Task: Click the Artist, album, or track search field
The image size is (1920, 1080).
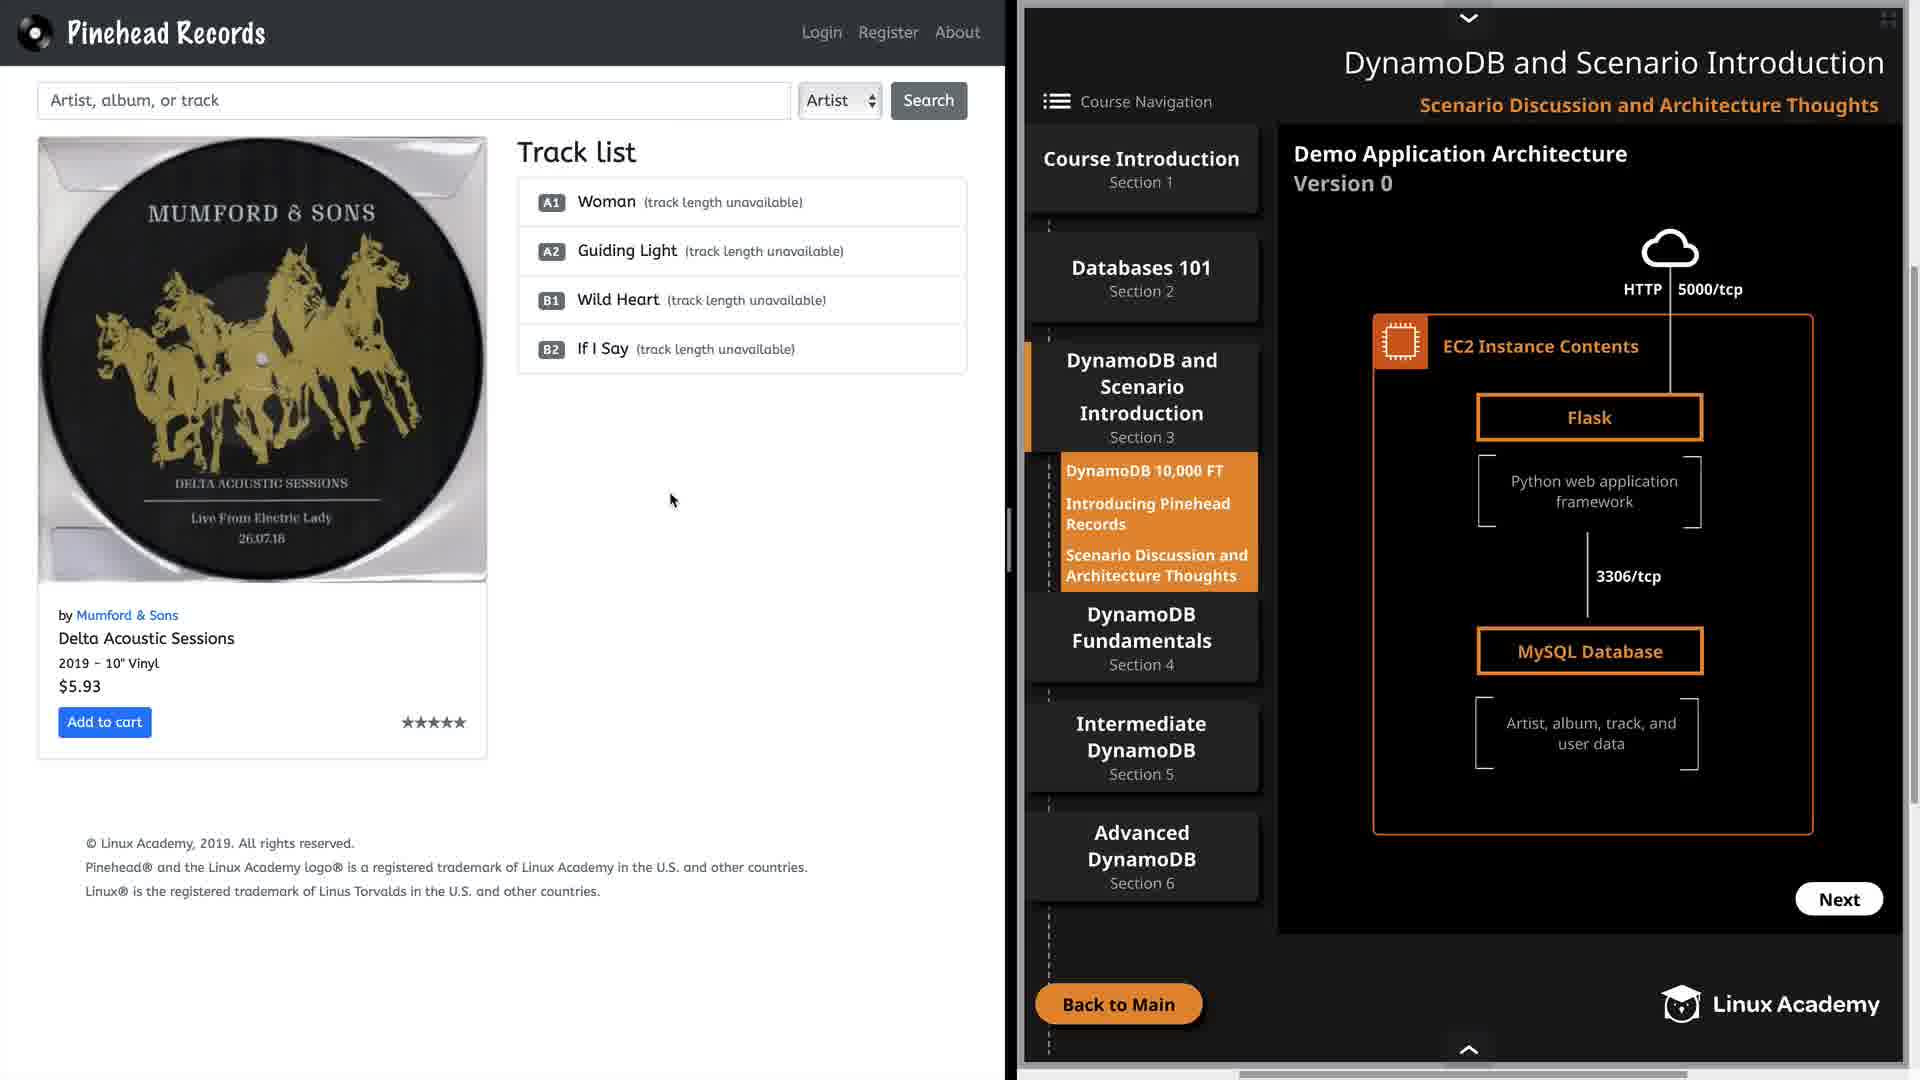Action: tap(414, 100)
